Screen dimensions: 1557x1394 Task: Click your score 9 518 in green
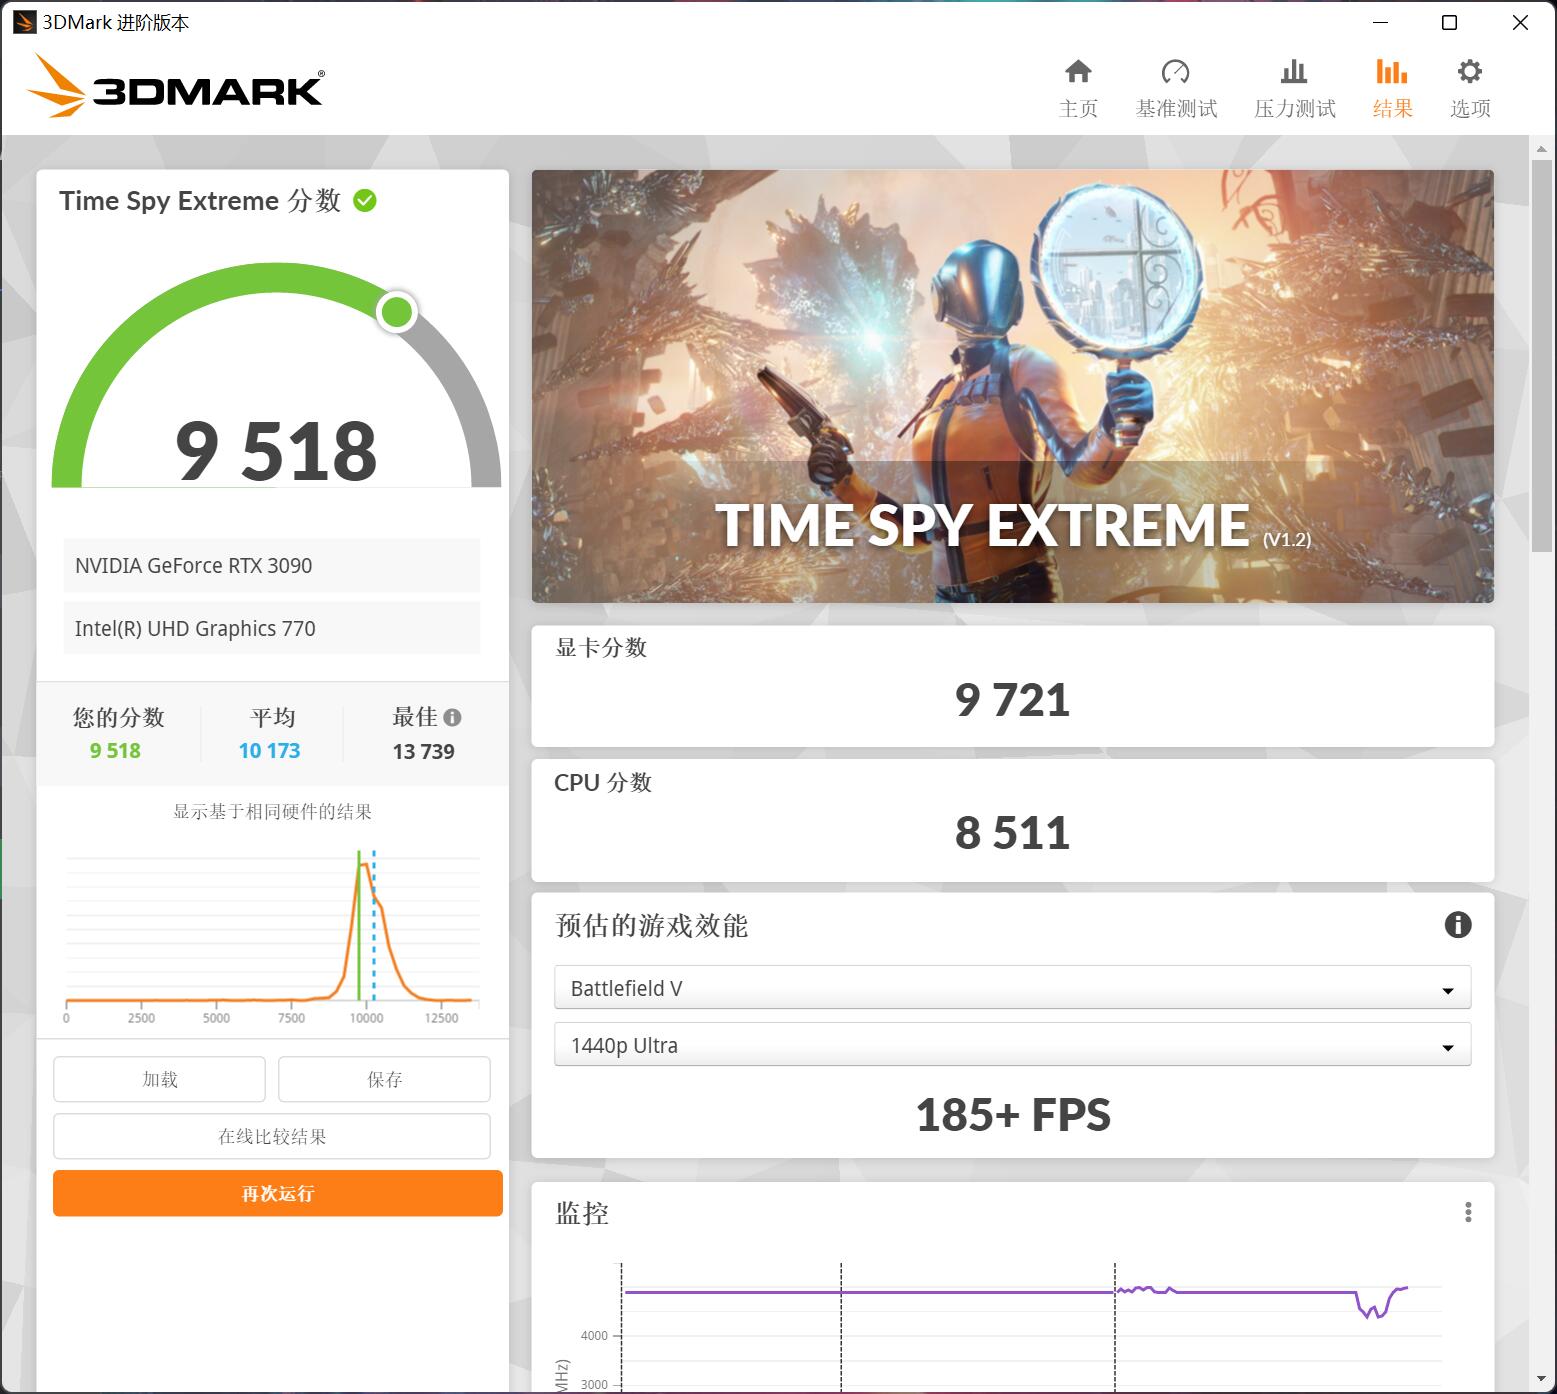(x=115, y=751)
